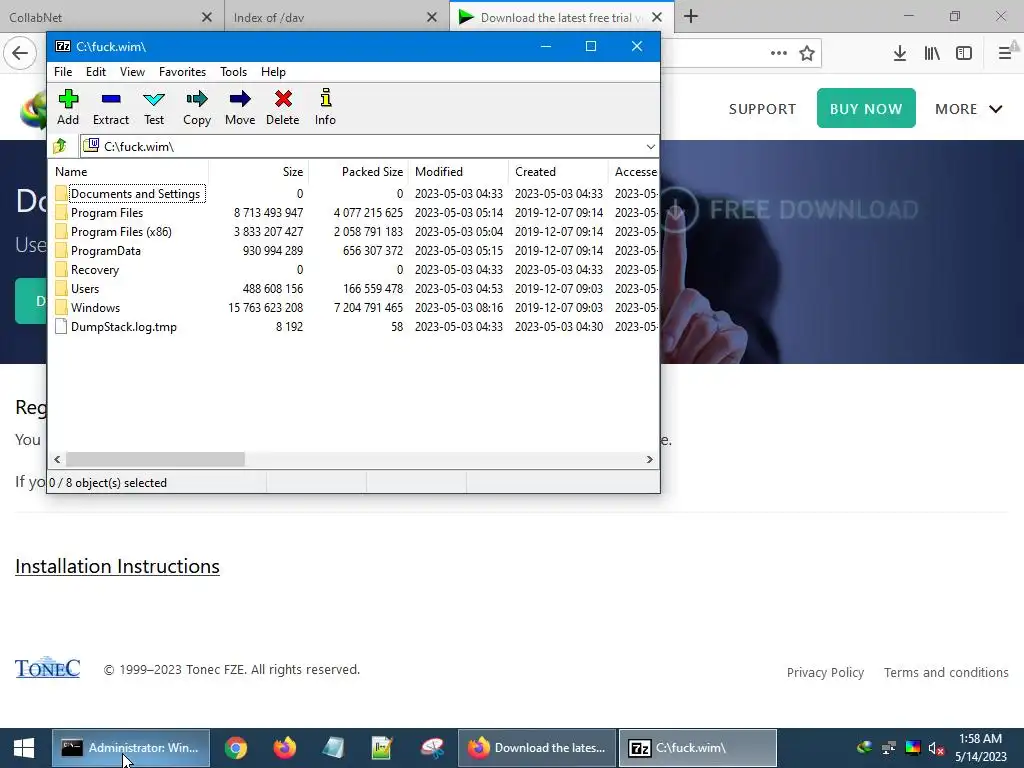Click the Move toolbar icon
Viewport: 1024px width, 768px height.
[240, 108]
